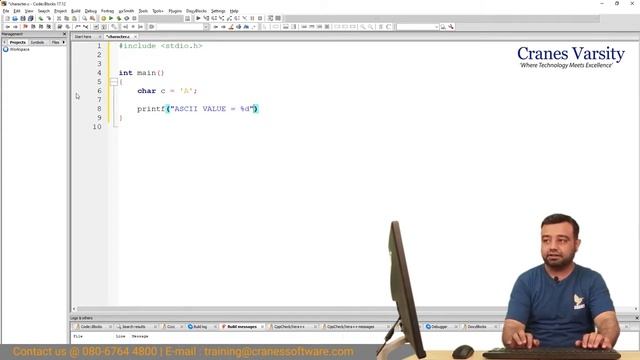Open the Plugins menu
Screen dimensions: 640x360
point(175,11)
